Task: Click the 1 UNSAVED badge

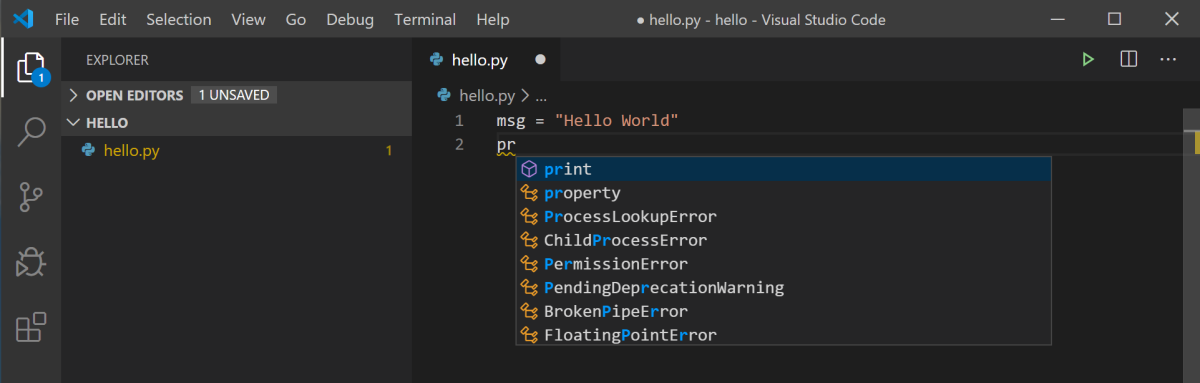Action: (234, 95)
